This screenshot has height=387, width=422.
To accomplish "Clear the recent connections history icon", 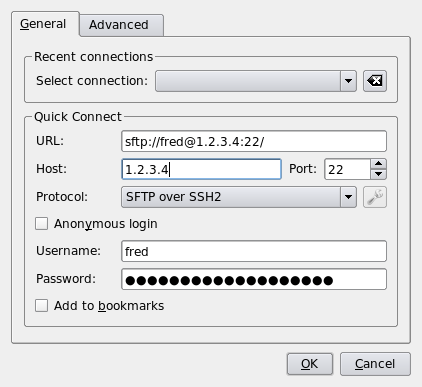I will [375, 81].
